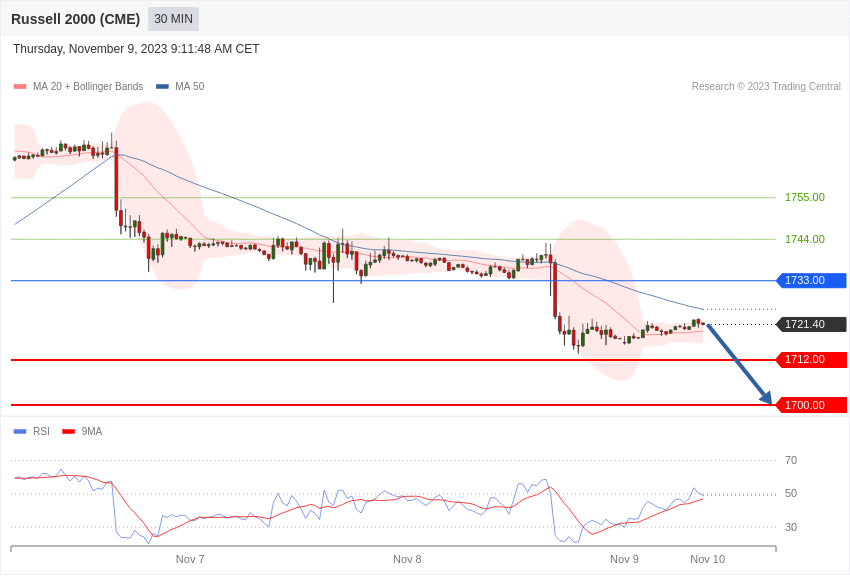Click the 1700.00 red target tag
Viewport: 850px width, 576px height.
pyautogui.click(x=811, y=405)
